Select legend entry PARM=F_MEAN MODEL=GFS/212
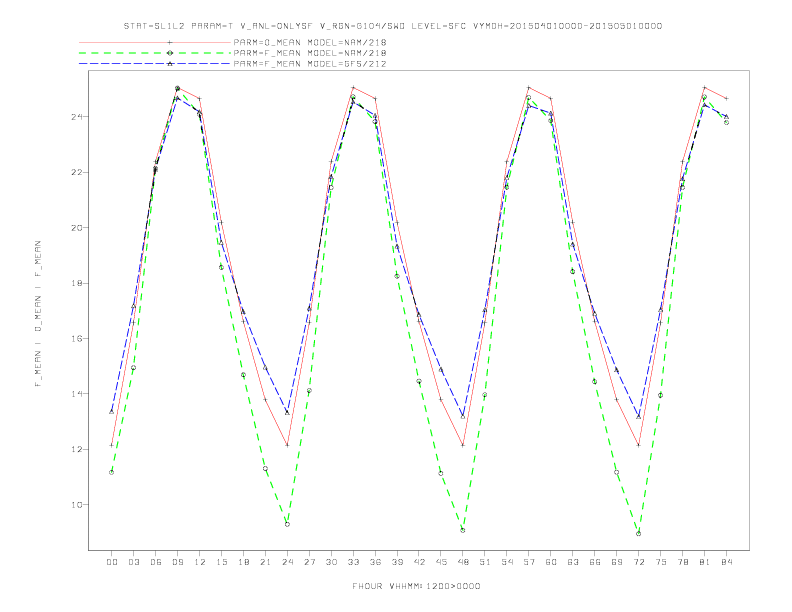Image resolution: width=792 pixels, height=612 pixels. tap(310, 64)
